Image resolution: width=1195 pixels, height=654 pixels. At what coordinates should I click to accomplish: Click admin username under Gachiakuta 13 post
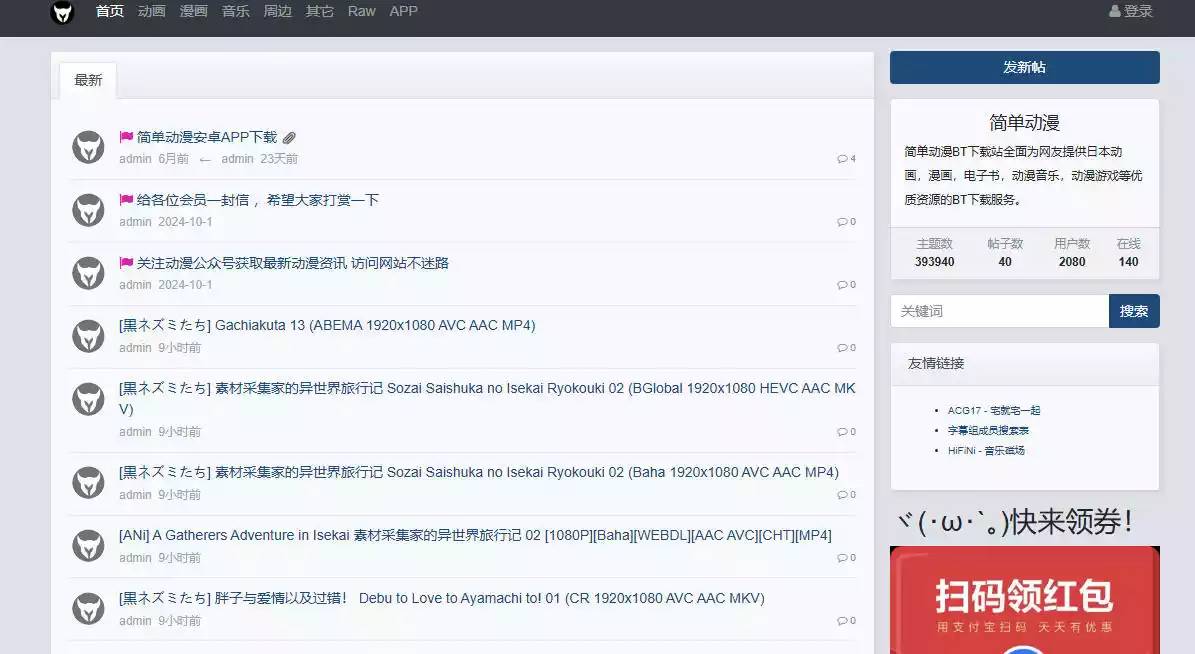pyautogui.click(x=135, y=347)
